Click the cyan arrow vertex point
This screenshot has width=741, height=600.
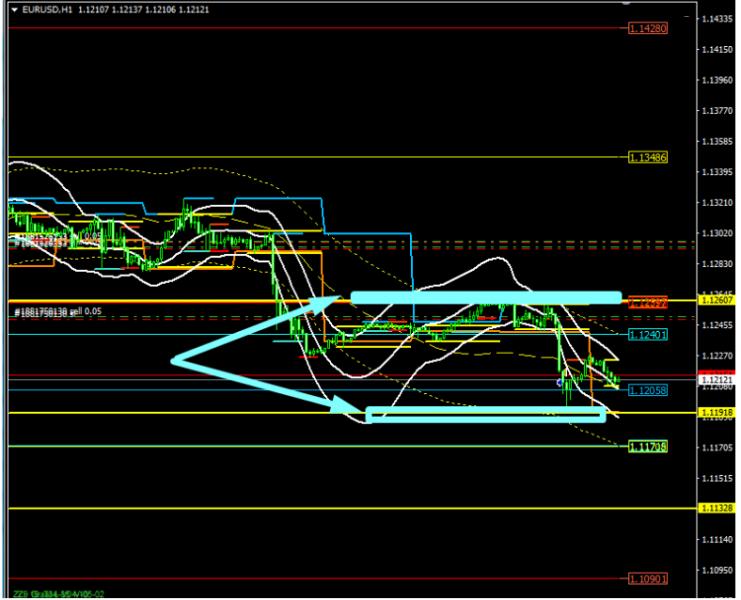click(174, 361)
